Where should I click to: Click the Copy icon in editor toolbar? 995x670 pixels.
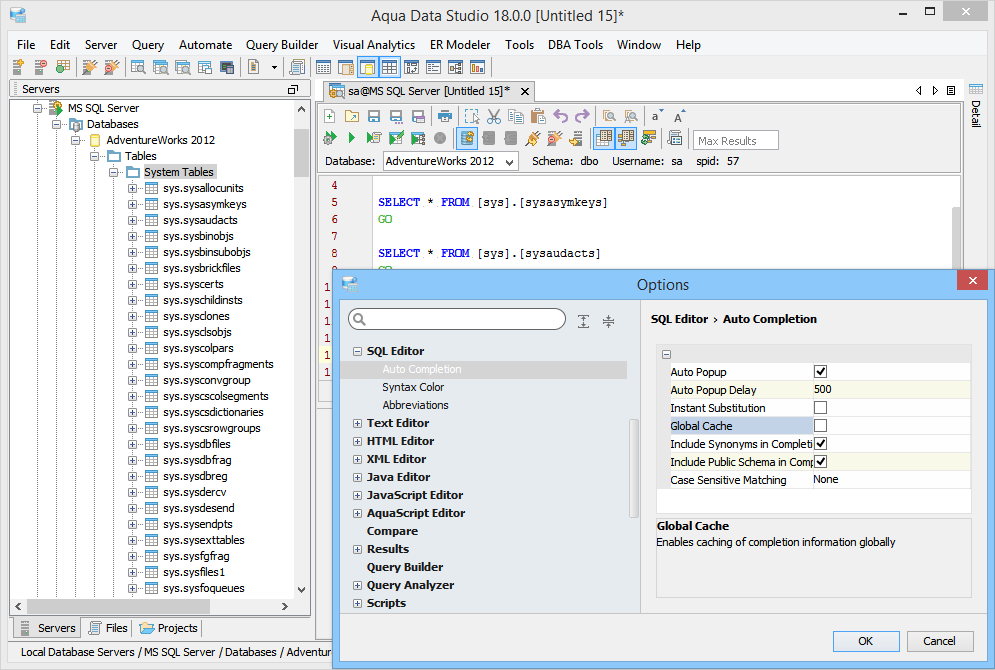coord(516,116)
